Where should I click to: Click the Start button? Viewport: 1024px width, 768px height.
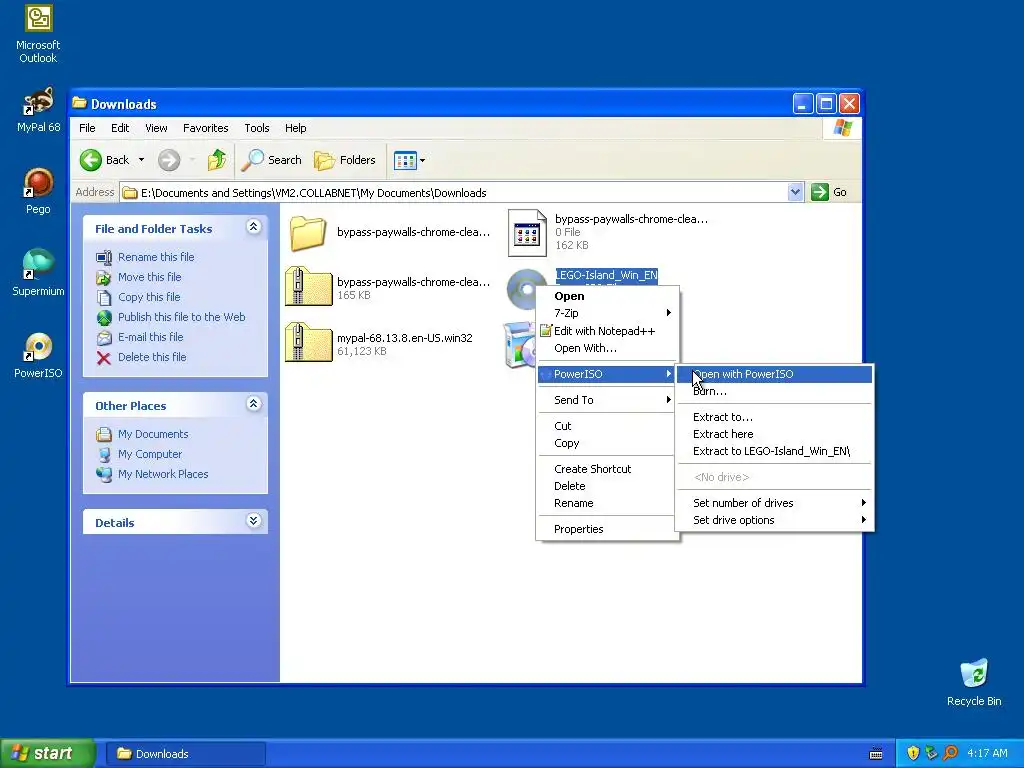point(47,754)
